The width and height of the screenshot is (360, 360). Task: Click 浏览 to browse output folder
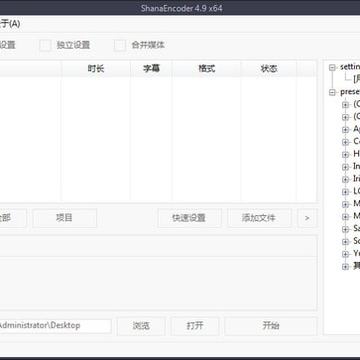pyautogui.click(x=141, y=326)
